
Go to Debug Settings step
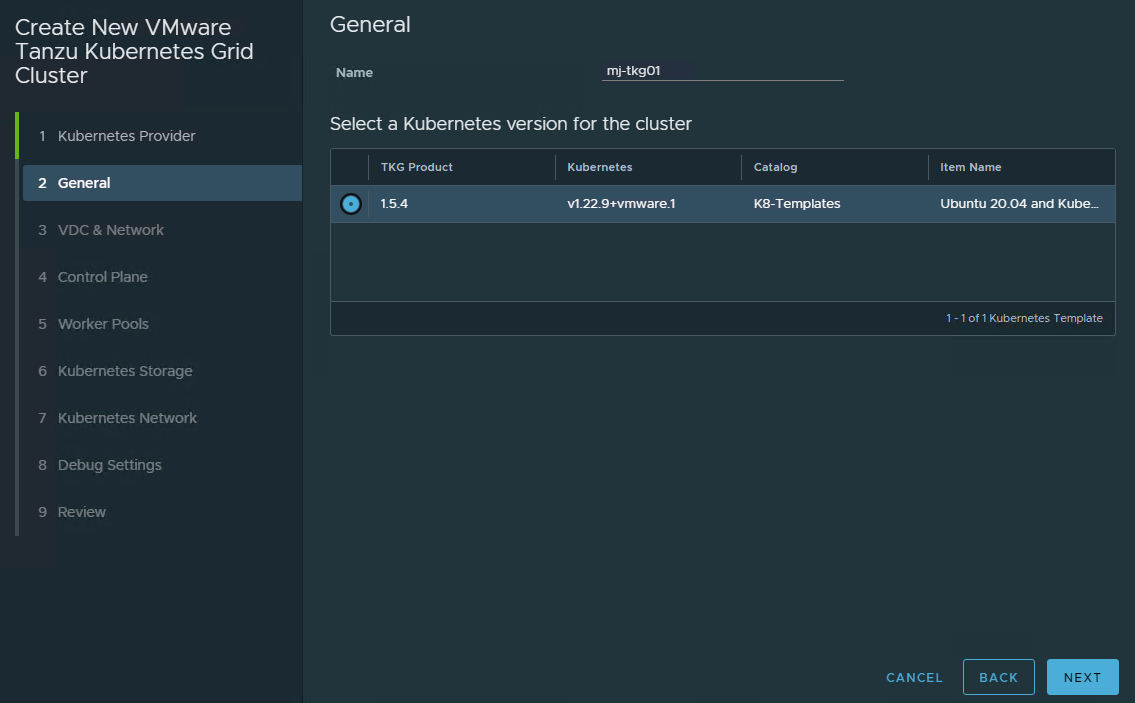tap(109, 465)
